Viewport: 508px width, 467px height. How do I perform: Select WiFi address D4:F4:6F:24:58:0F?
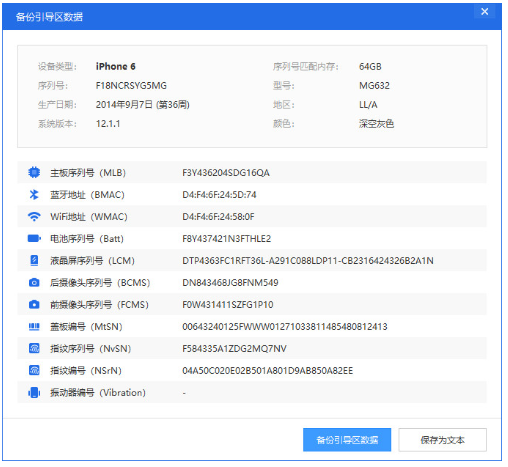pos(218,217)
